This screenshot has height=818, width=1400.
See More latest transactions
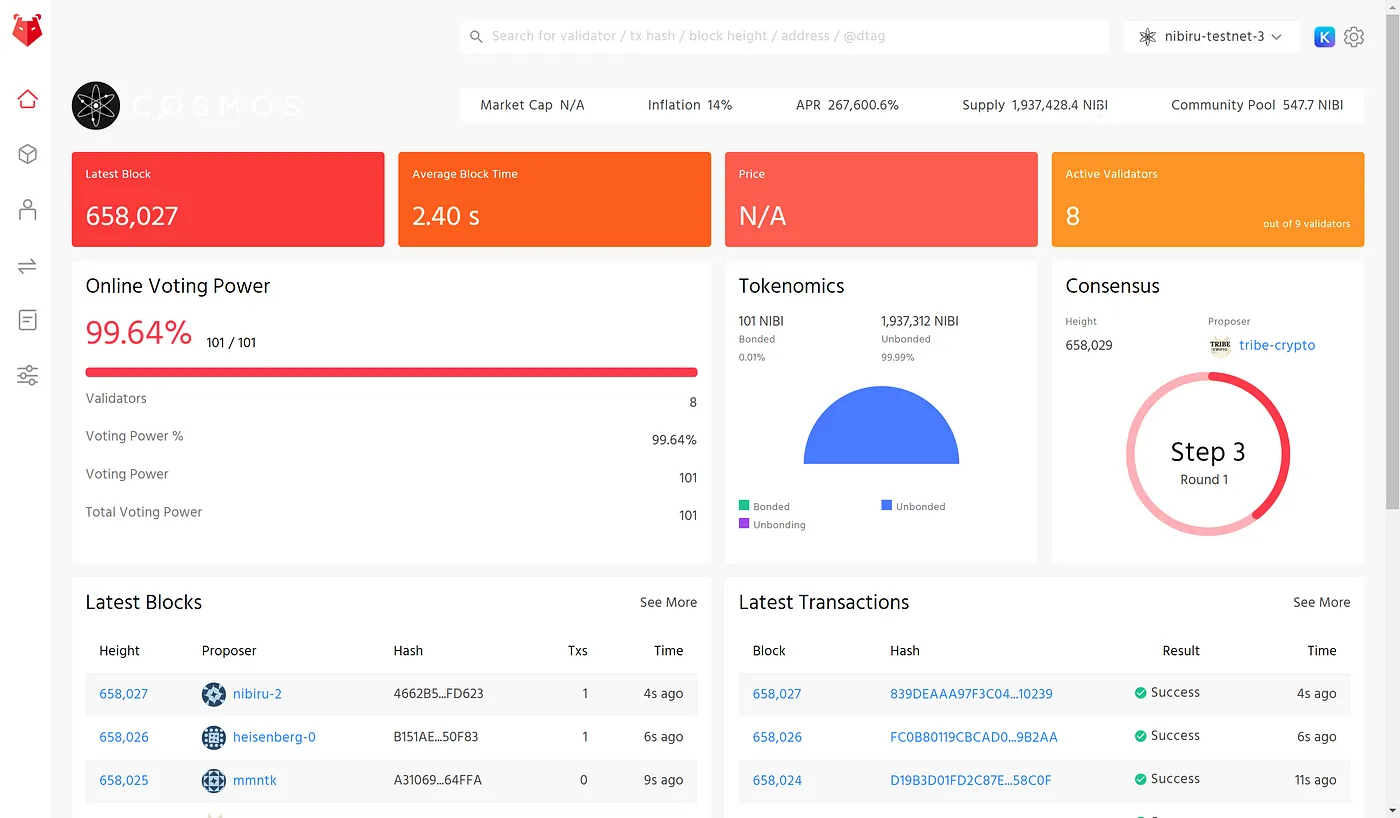pyautogui.click(x=1321, y=603)
